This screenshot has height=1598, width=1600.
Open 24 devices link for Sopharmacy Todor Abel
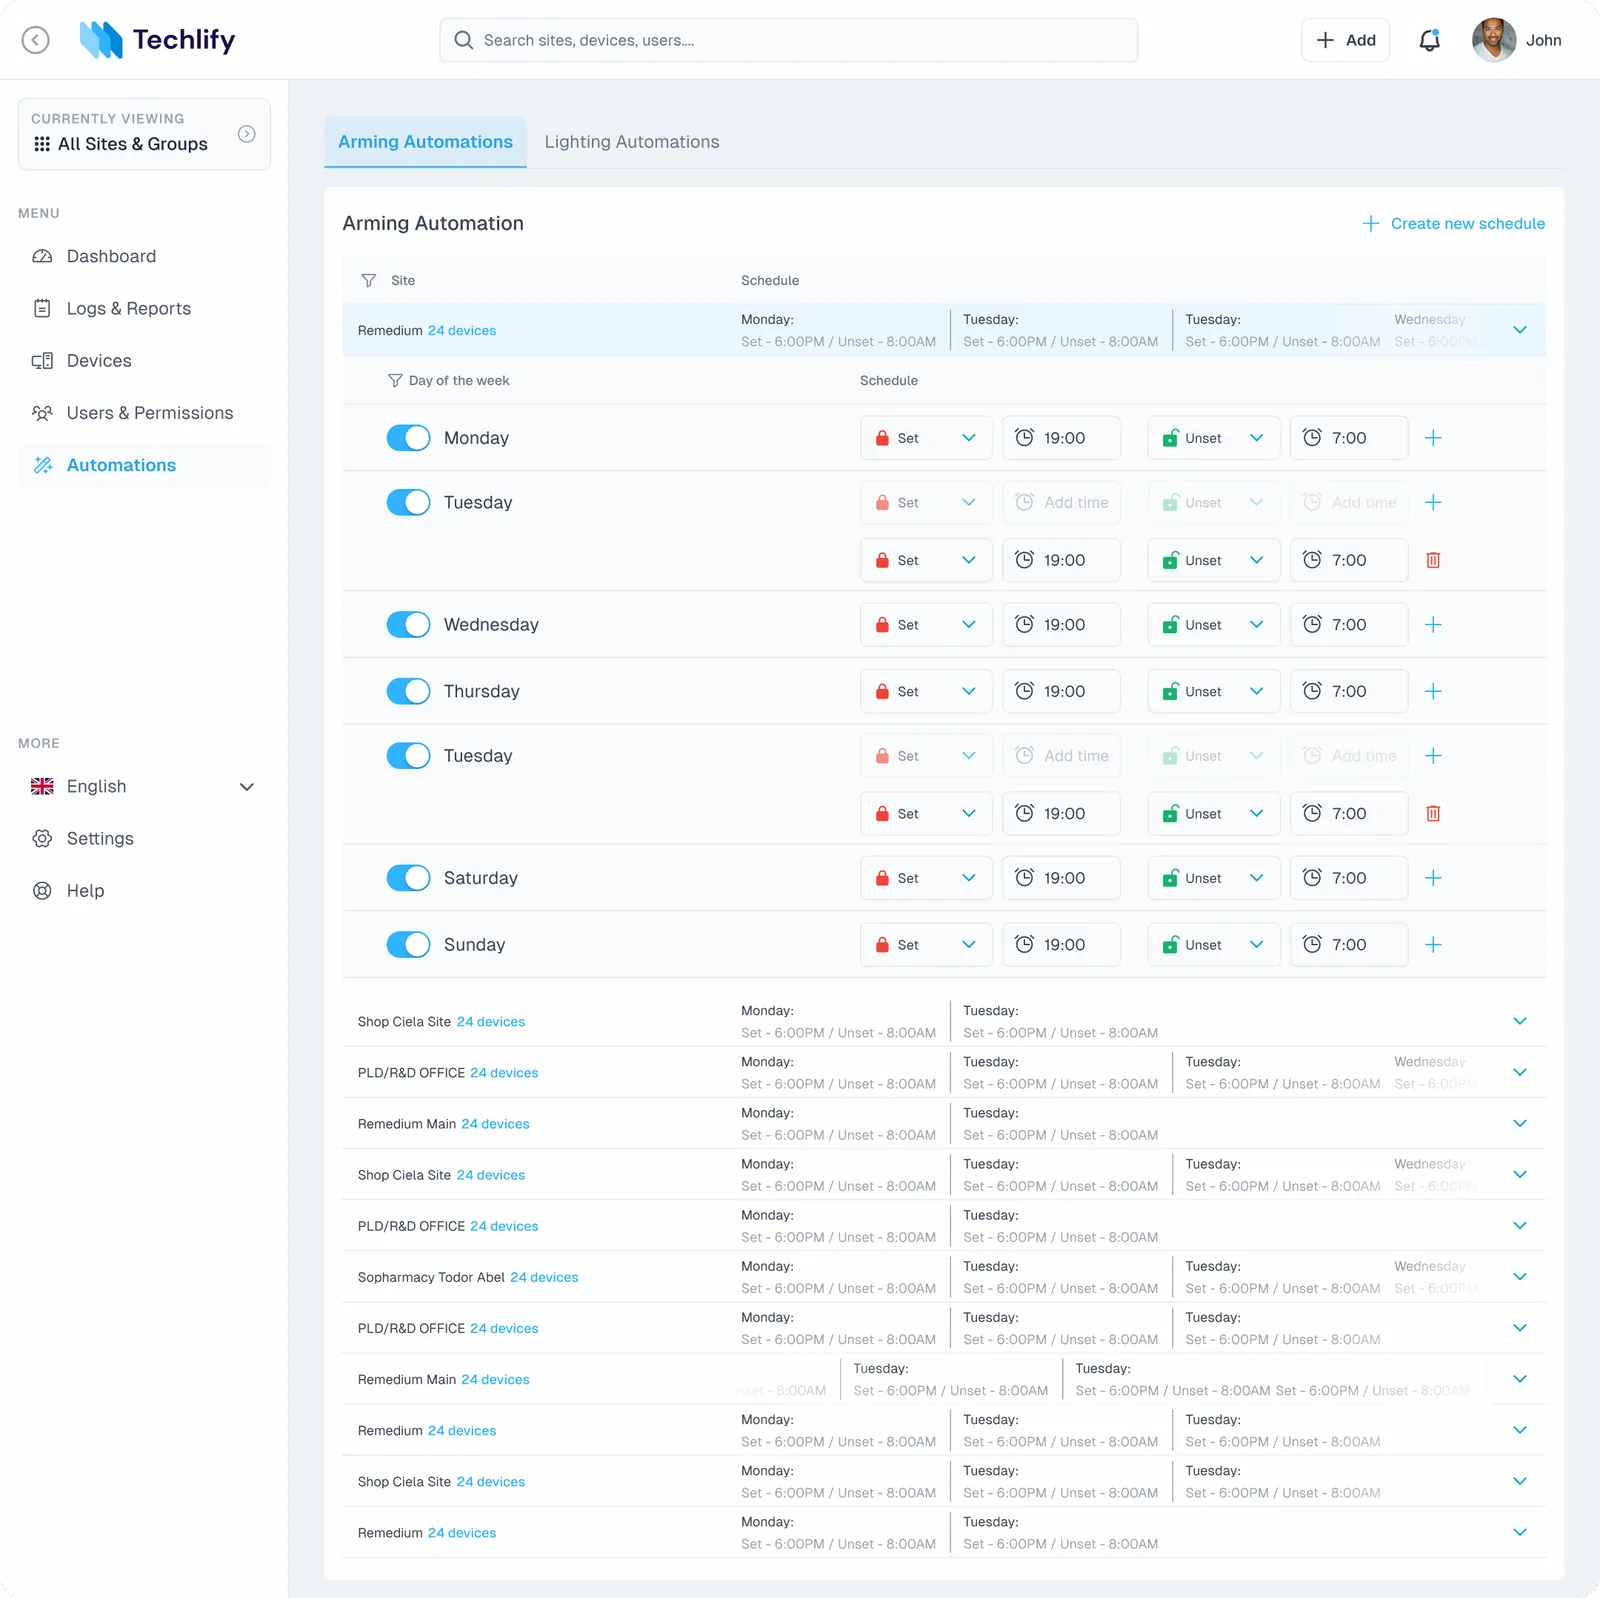(x=544, y=1278)
